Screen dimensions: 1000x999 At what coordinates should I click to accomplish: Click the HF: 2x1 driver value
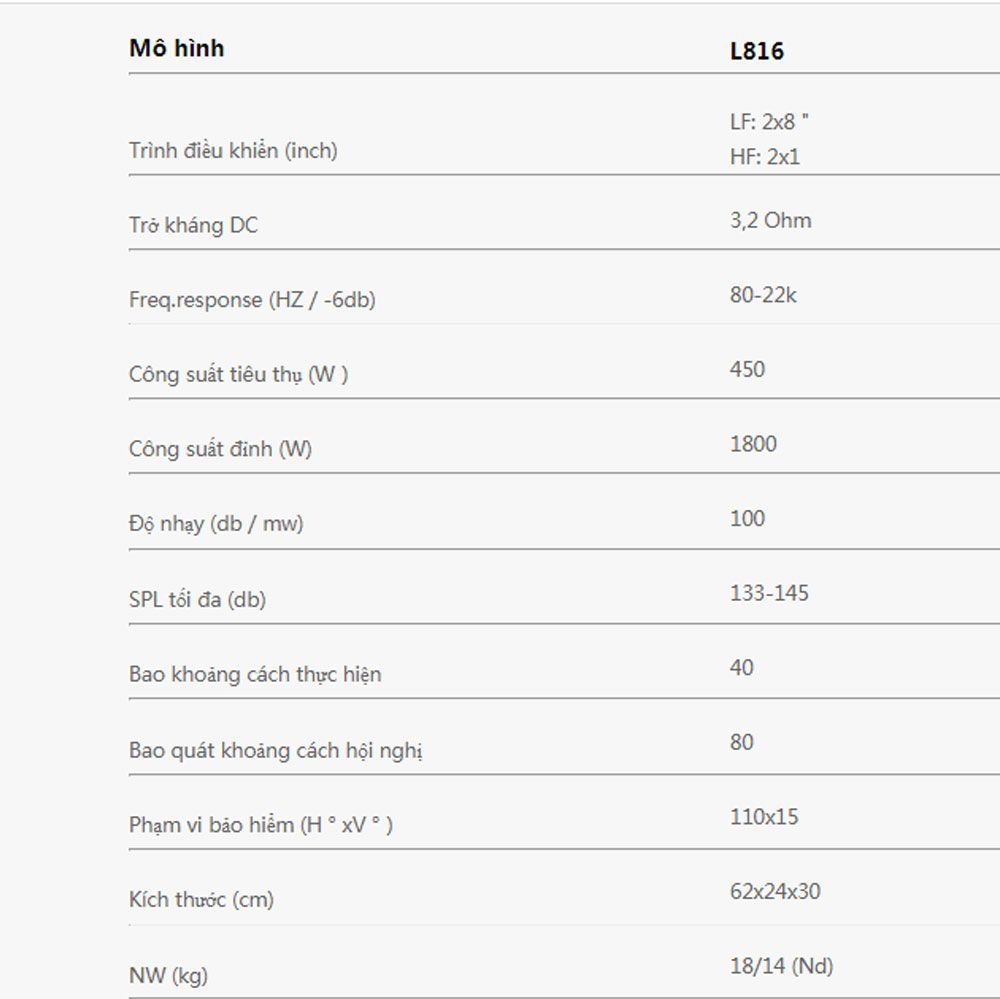pos(765,156)
